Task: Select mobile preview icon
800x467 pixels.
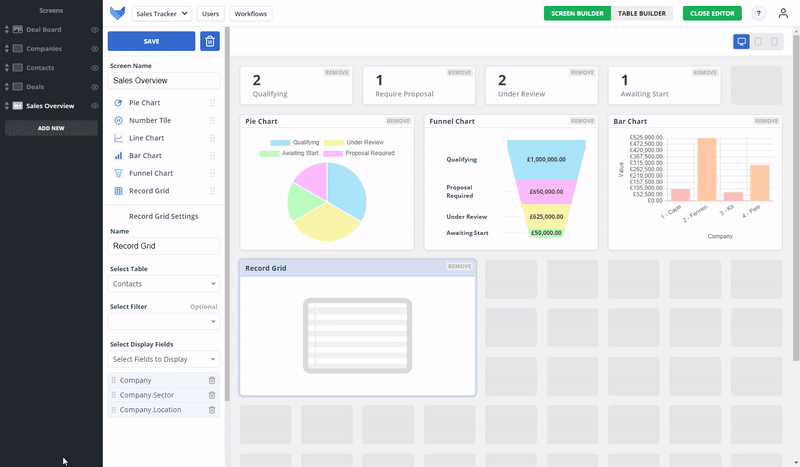Action: pos(774,41)
